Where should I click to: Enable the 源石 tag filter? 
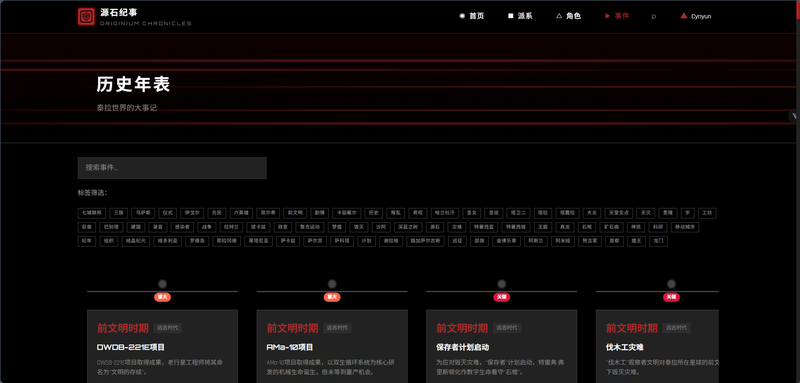point(435,227)
